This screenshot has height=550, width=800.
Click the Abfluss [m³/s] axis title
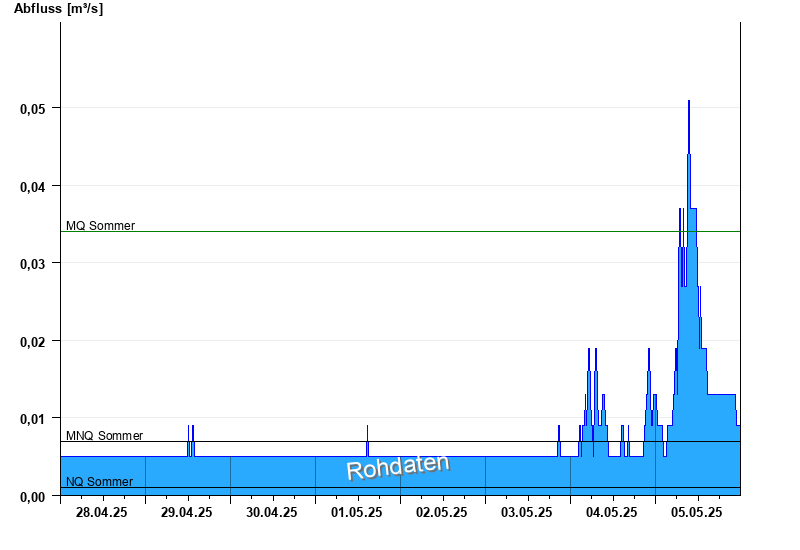pos(58,9)
